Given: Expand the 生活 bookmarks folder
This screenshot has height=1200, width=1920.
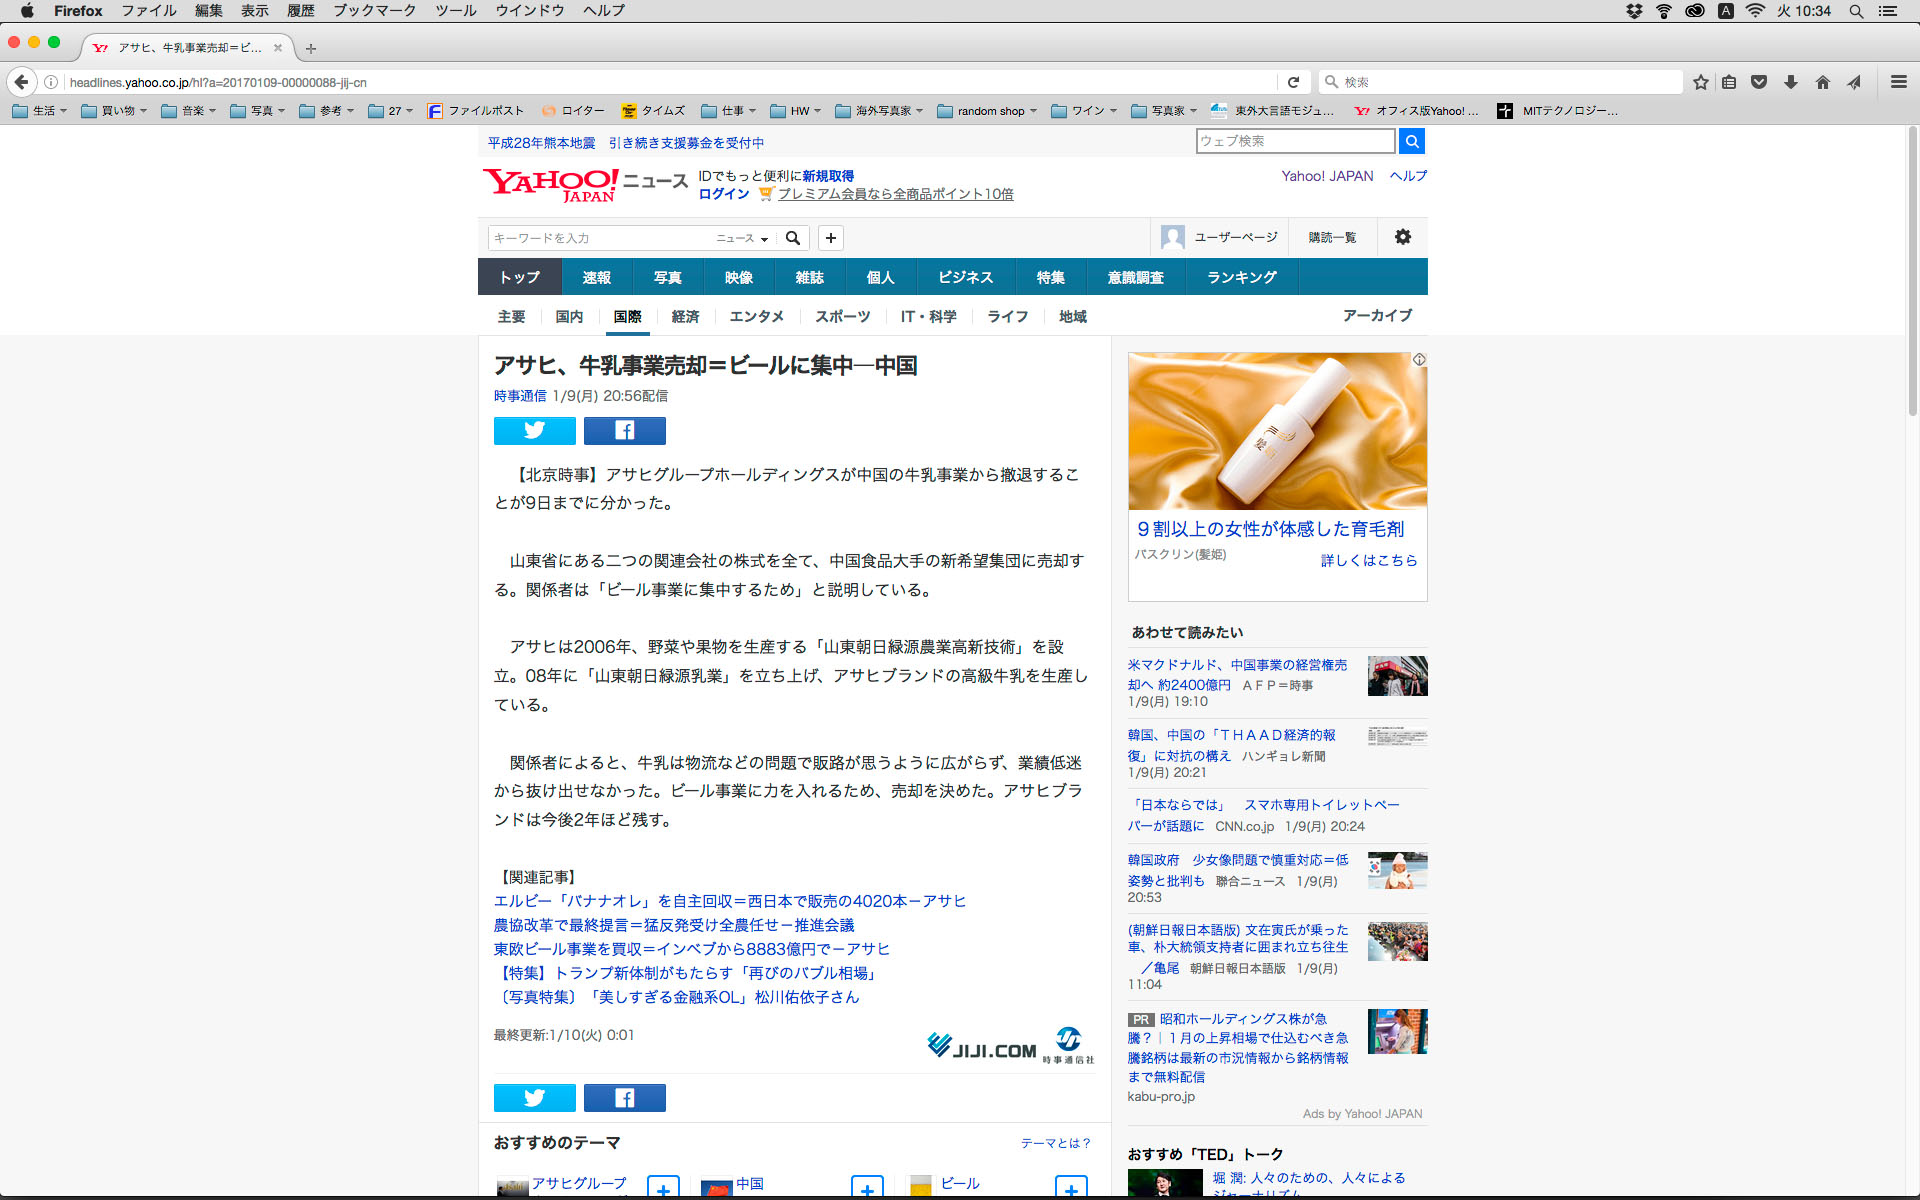Looking at the screenshot, I should [x=40, y=111].
